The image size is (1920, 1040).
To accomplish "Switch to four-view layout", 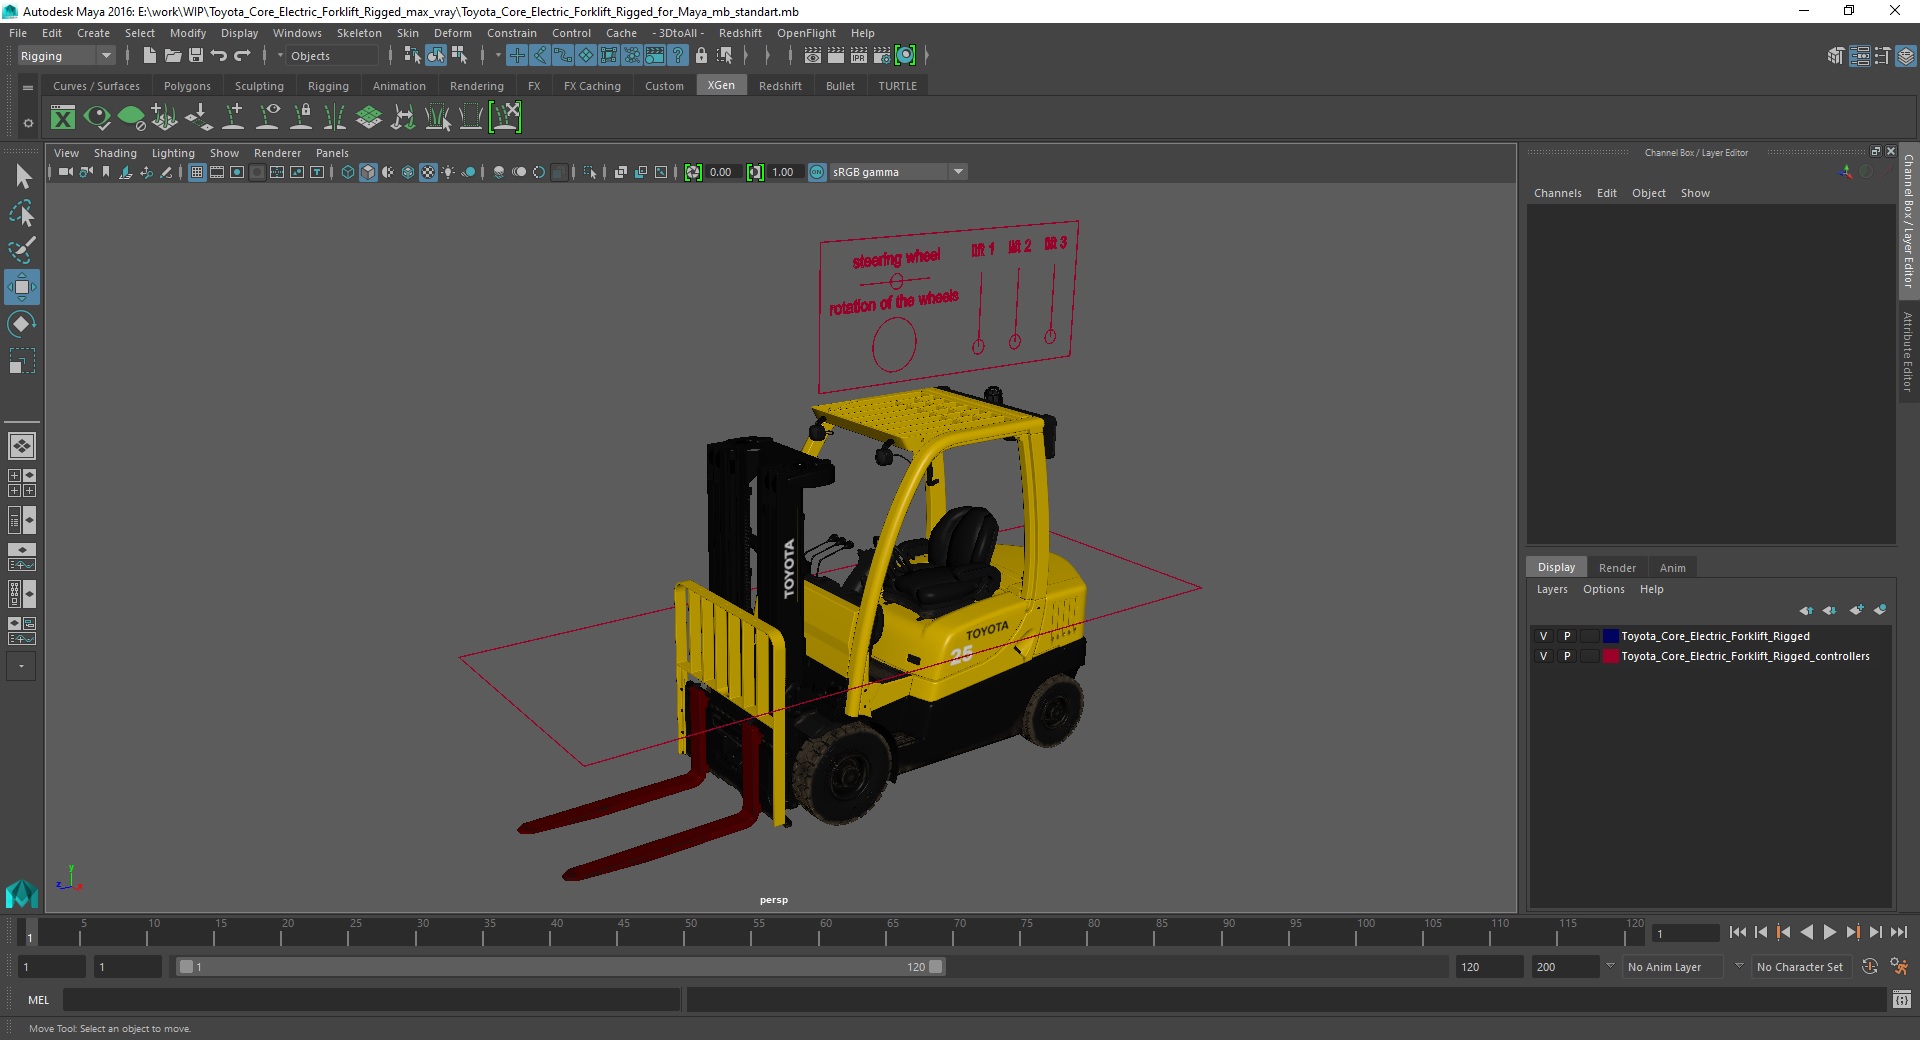I will [x=22, y=483].
